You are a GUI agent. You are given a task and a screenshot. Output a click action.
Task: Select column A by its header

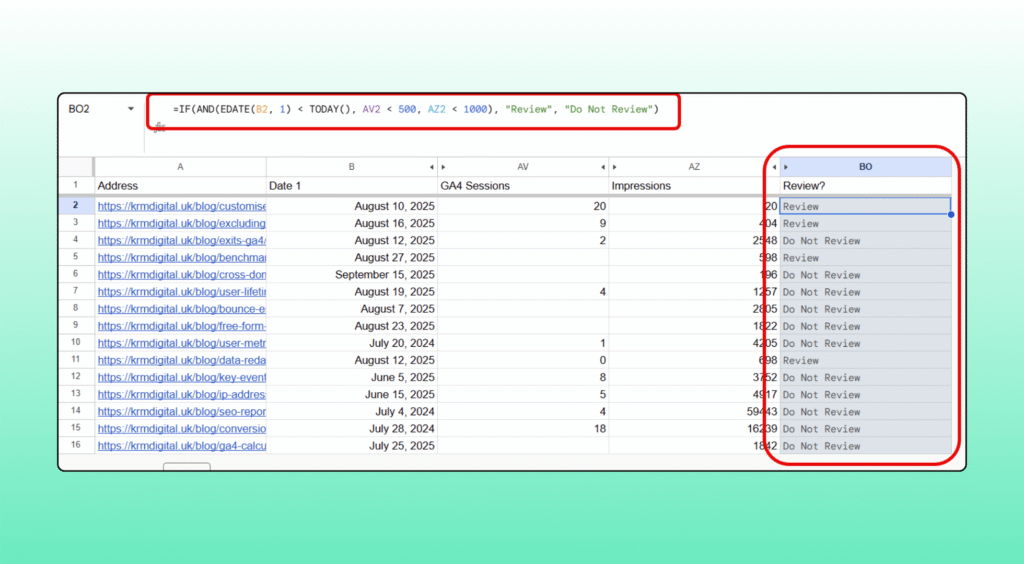click(x=180, y=167)
